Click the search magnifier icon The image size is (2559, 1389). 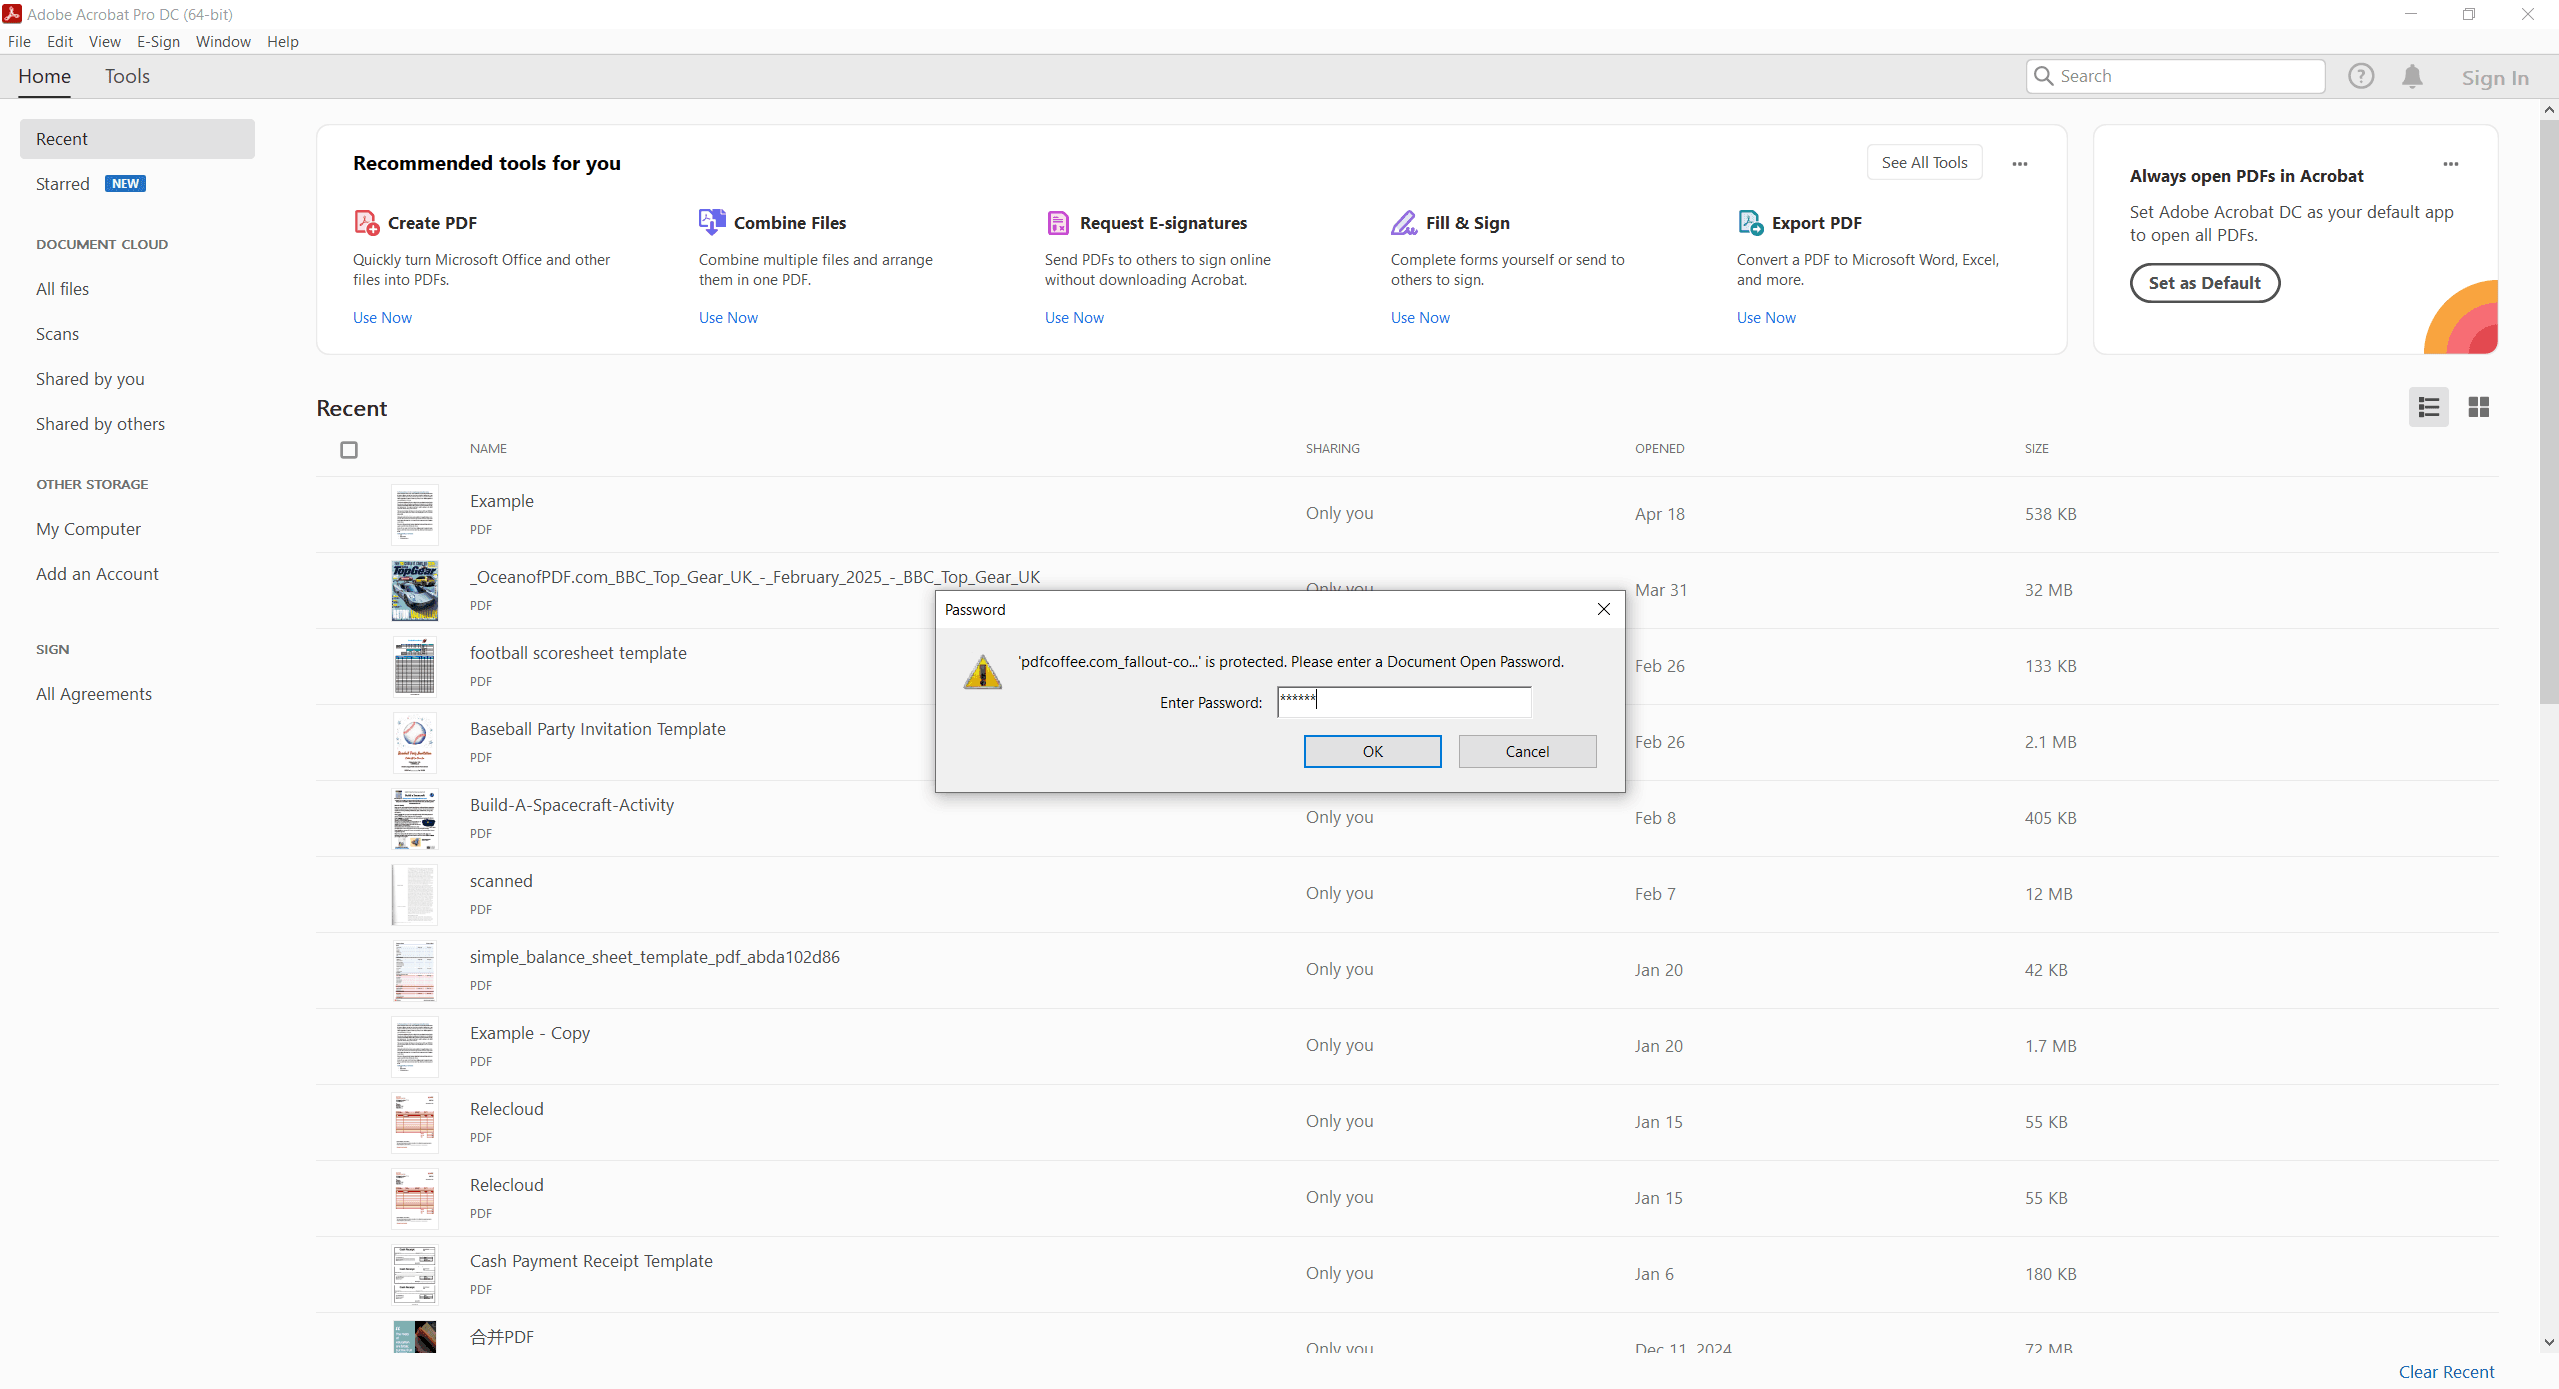[2044, 76]
